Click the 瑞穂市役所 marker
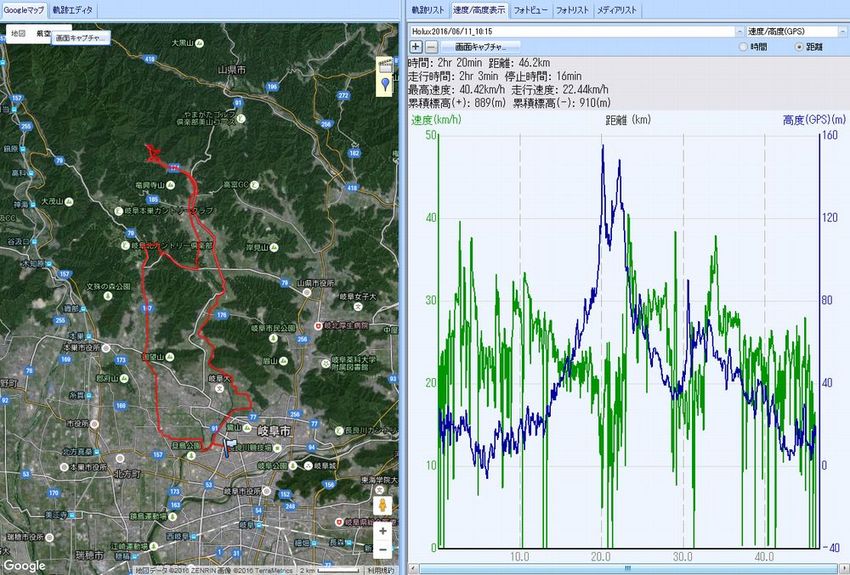 50,537
